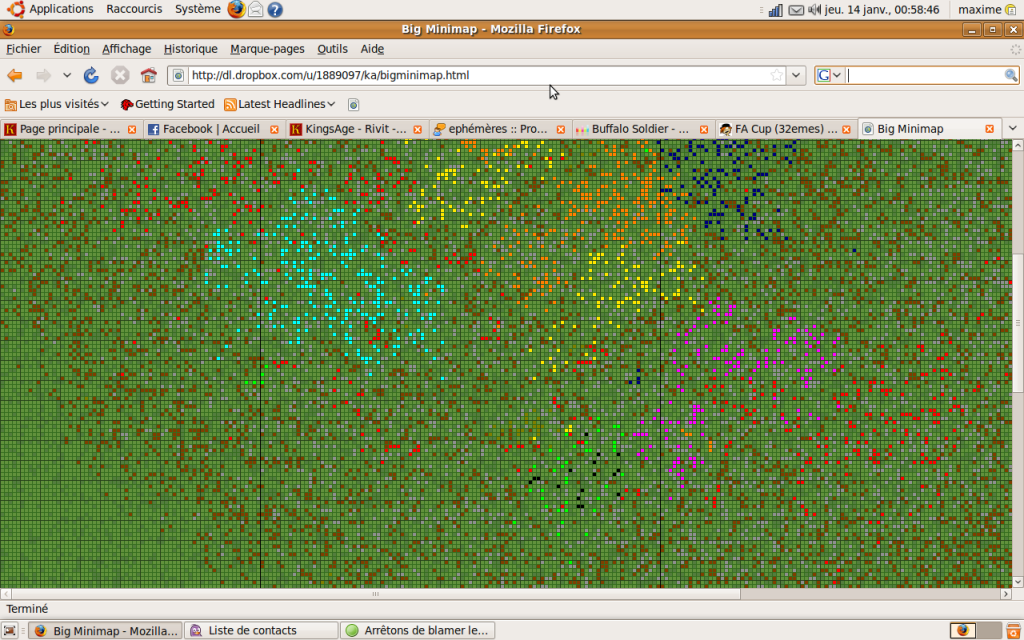
Task: Close the ephémères tab
Action: click(x=560, y=129)
